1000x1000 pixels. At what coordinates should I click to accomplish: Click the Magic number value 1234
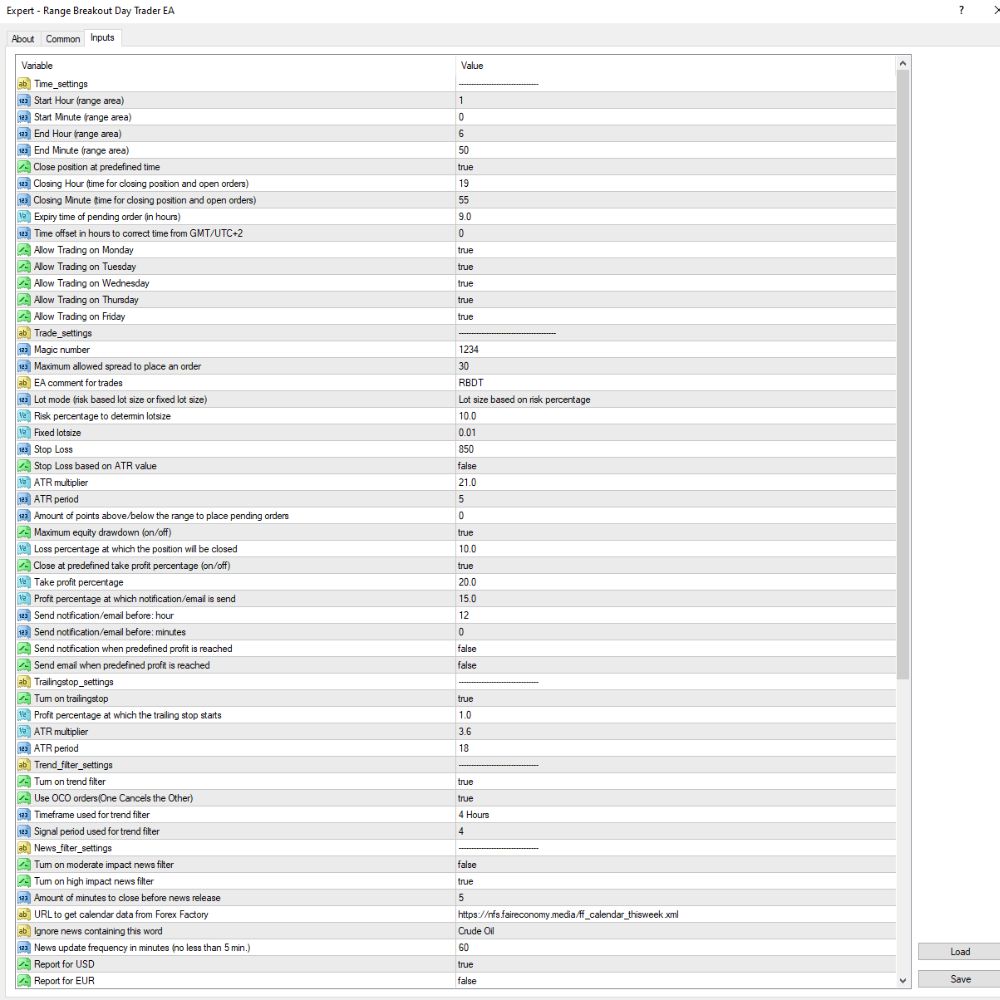468,349
